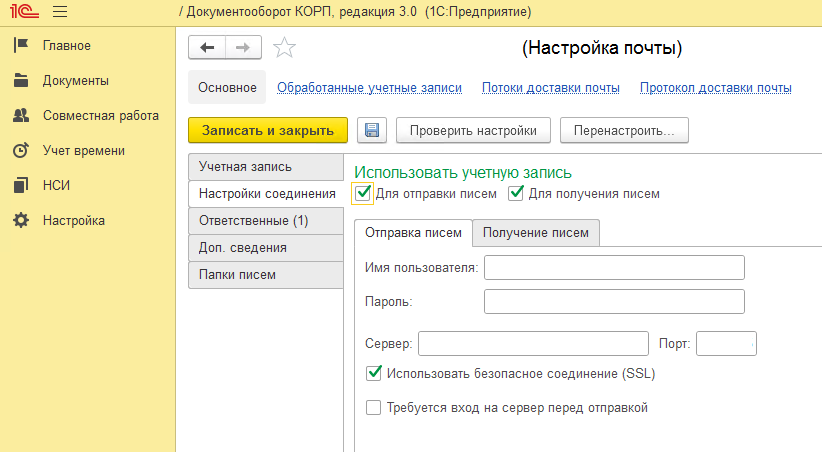Open the hamburger main menu
This screenshot has width=822, height=452.
[60, 11]
